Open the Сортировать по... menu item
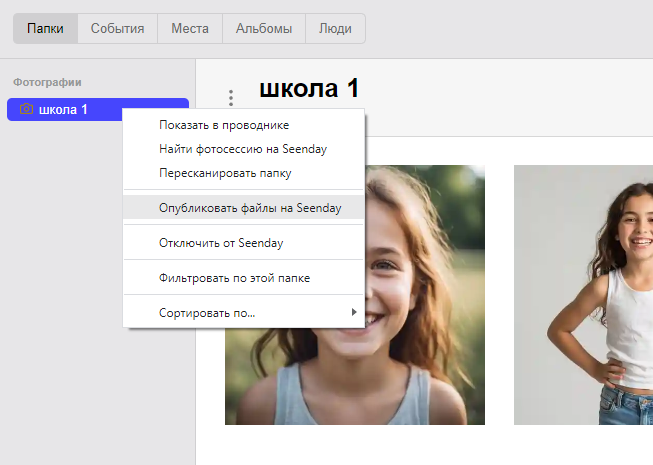The image size is (653, 465). coord(206,313)
